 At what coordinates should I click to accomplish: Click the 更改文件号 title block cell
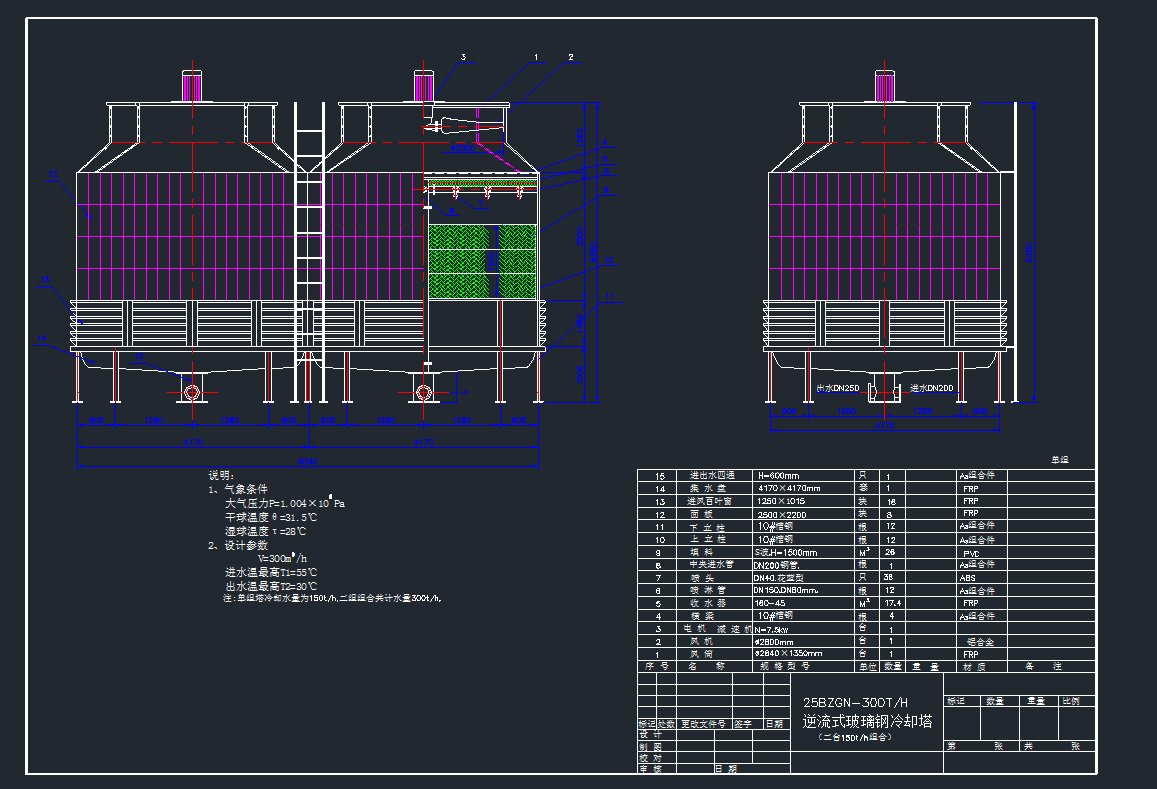pos(705,723)
